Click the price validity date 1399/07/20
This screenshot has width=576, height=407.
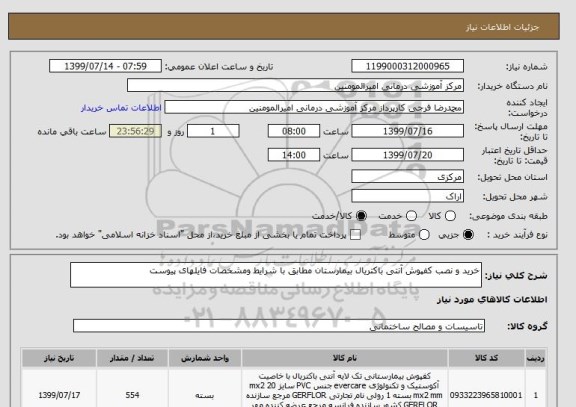point(407,155)
